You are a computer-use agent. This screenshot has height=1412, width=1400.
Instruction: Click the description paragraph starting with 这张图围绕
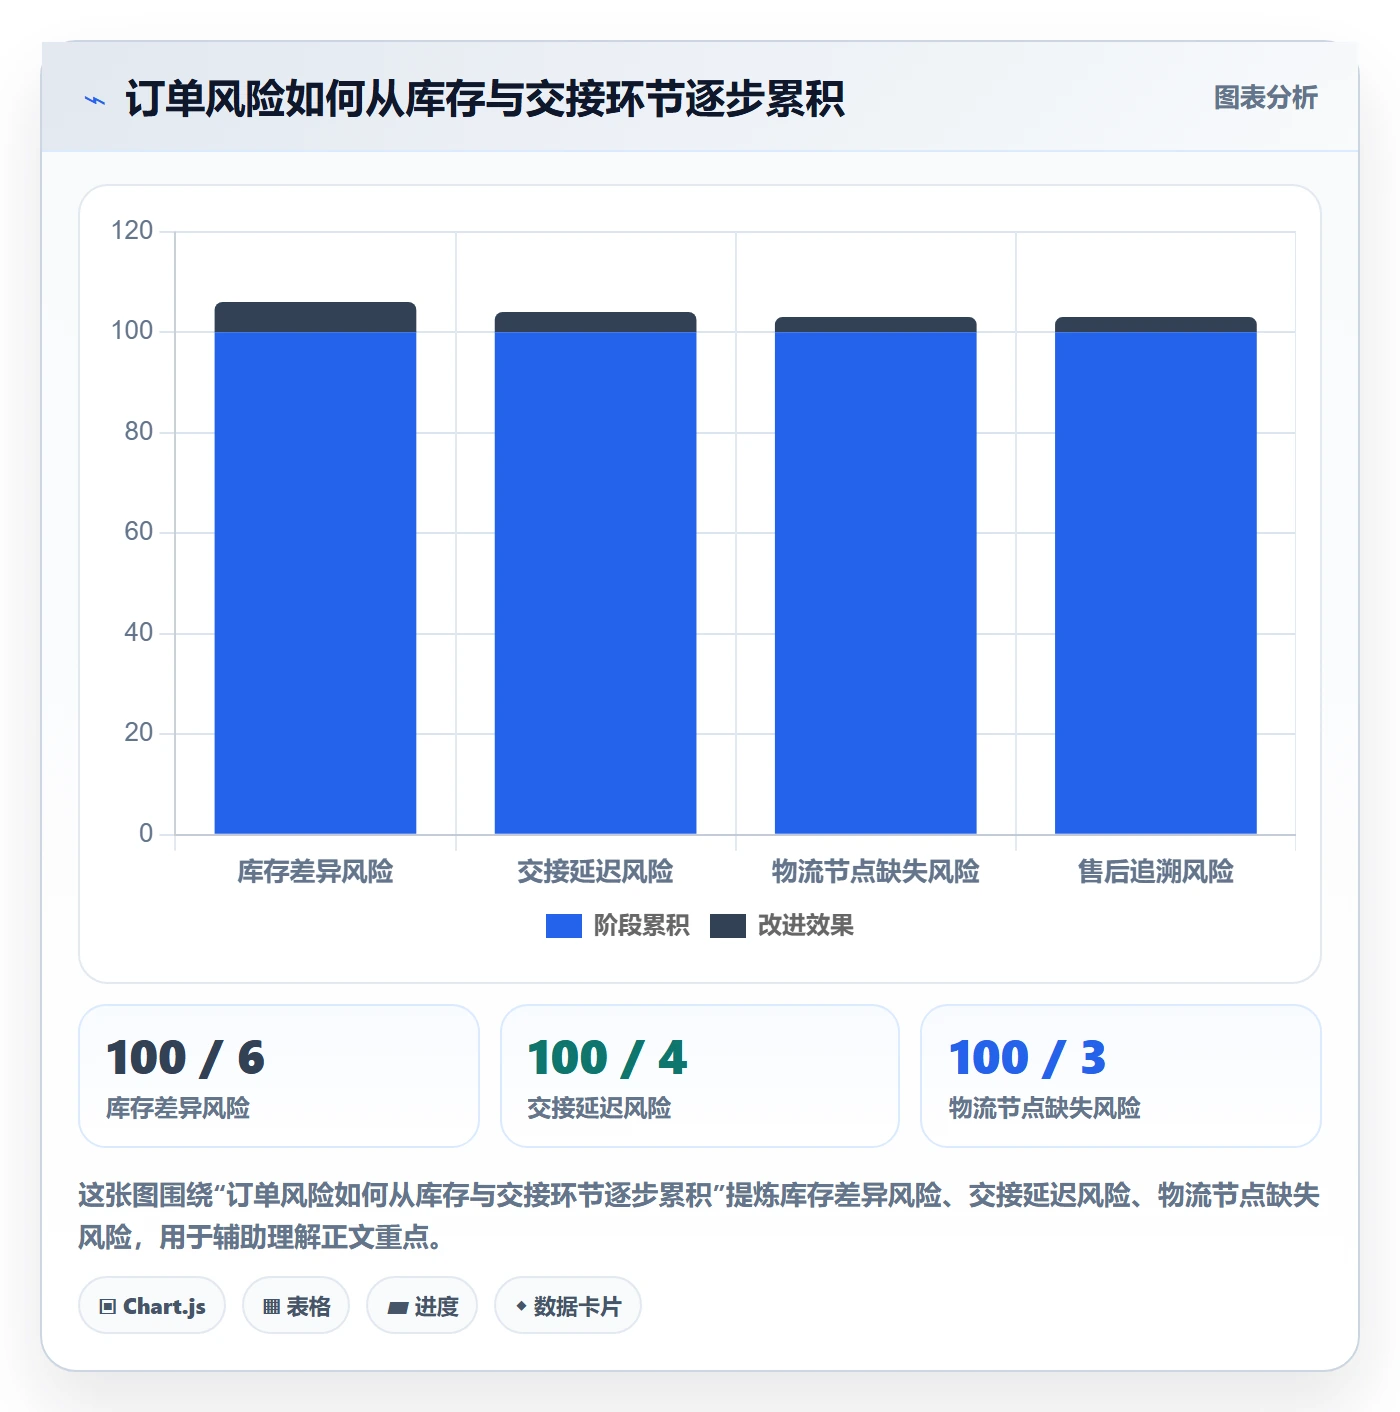tap(699, 1216)
